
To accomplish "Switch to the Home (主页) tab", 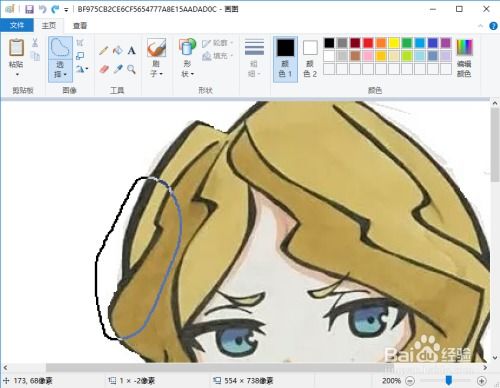I will coord(49,25).
